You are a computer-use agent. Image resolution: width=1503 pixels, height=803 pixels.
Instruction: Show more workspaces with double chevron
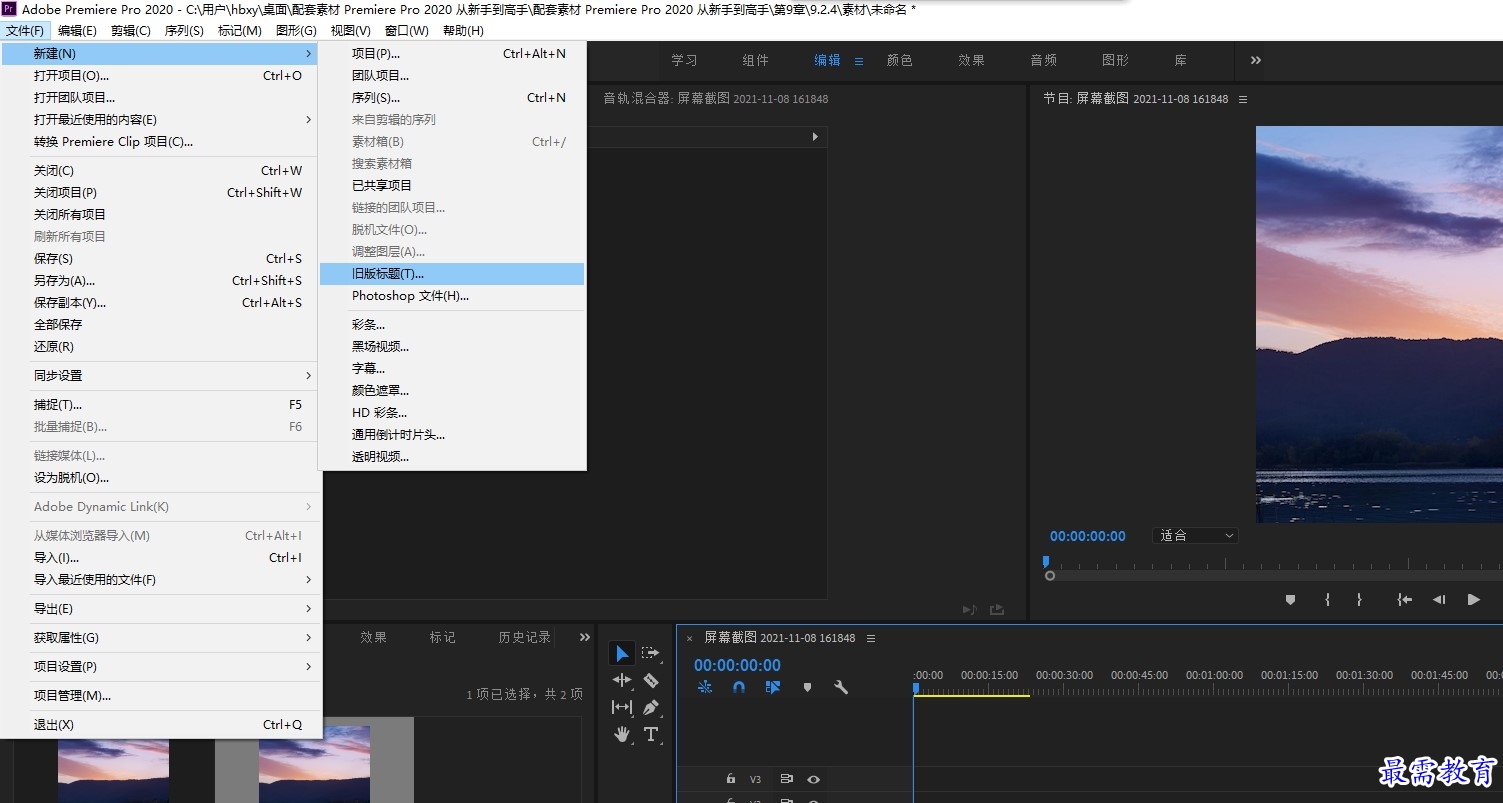tap(1256, 60)
